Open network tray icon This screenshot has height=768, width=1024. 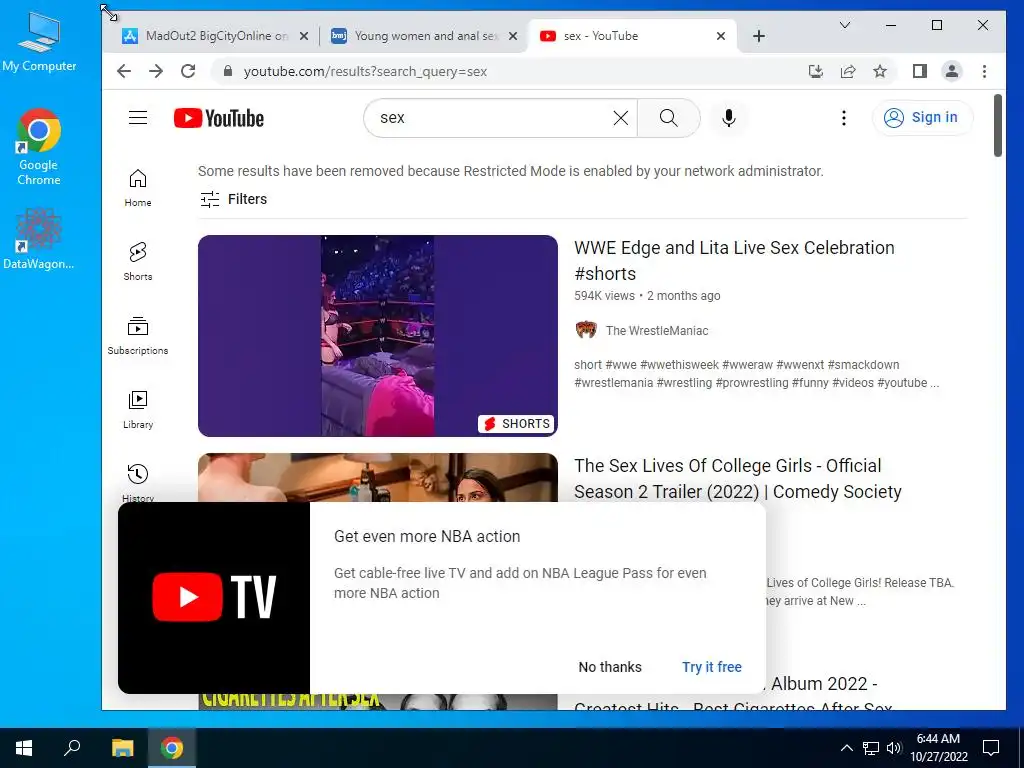871,748
